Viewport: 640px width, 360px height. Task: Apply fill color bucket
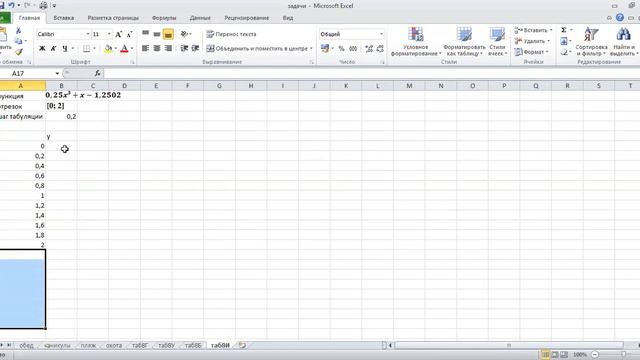click(x=108, y=49)
